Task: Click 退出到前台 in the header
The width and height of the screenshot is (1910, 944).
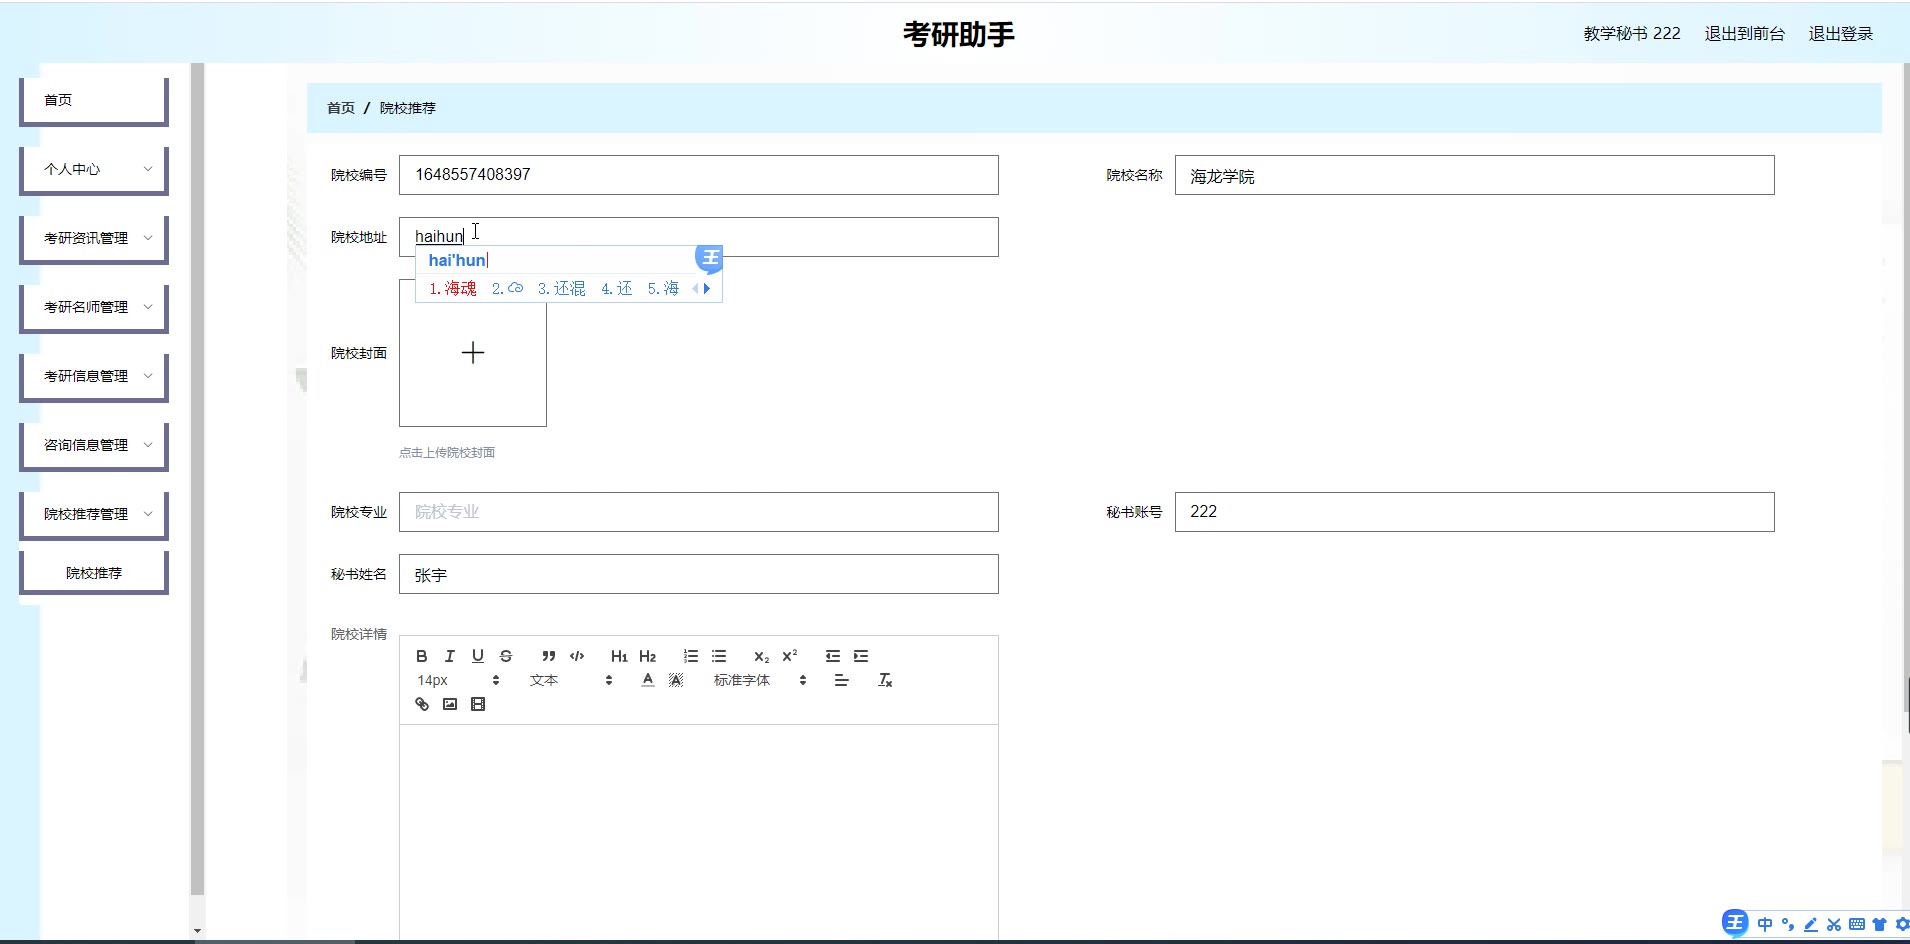Action: point(1744,34)
